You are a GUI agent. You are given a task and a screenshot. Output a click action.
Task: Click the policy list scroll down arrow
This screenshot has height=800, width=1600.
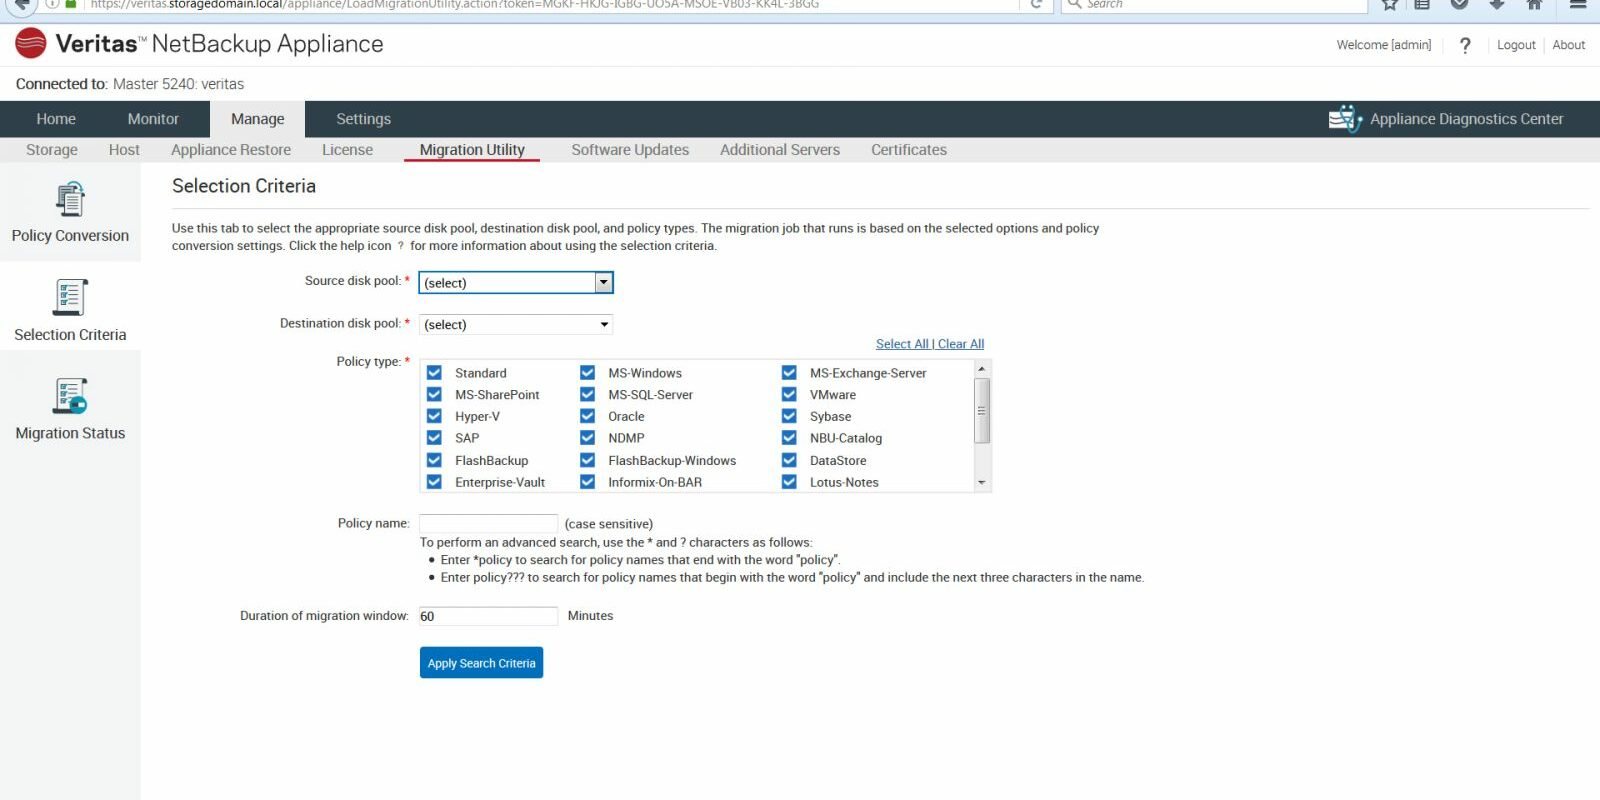click(982, 483)
